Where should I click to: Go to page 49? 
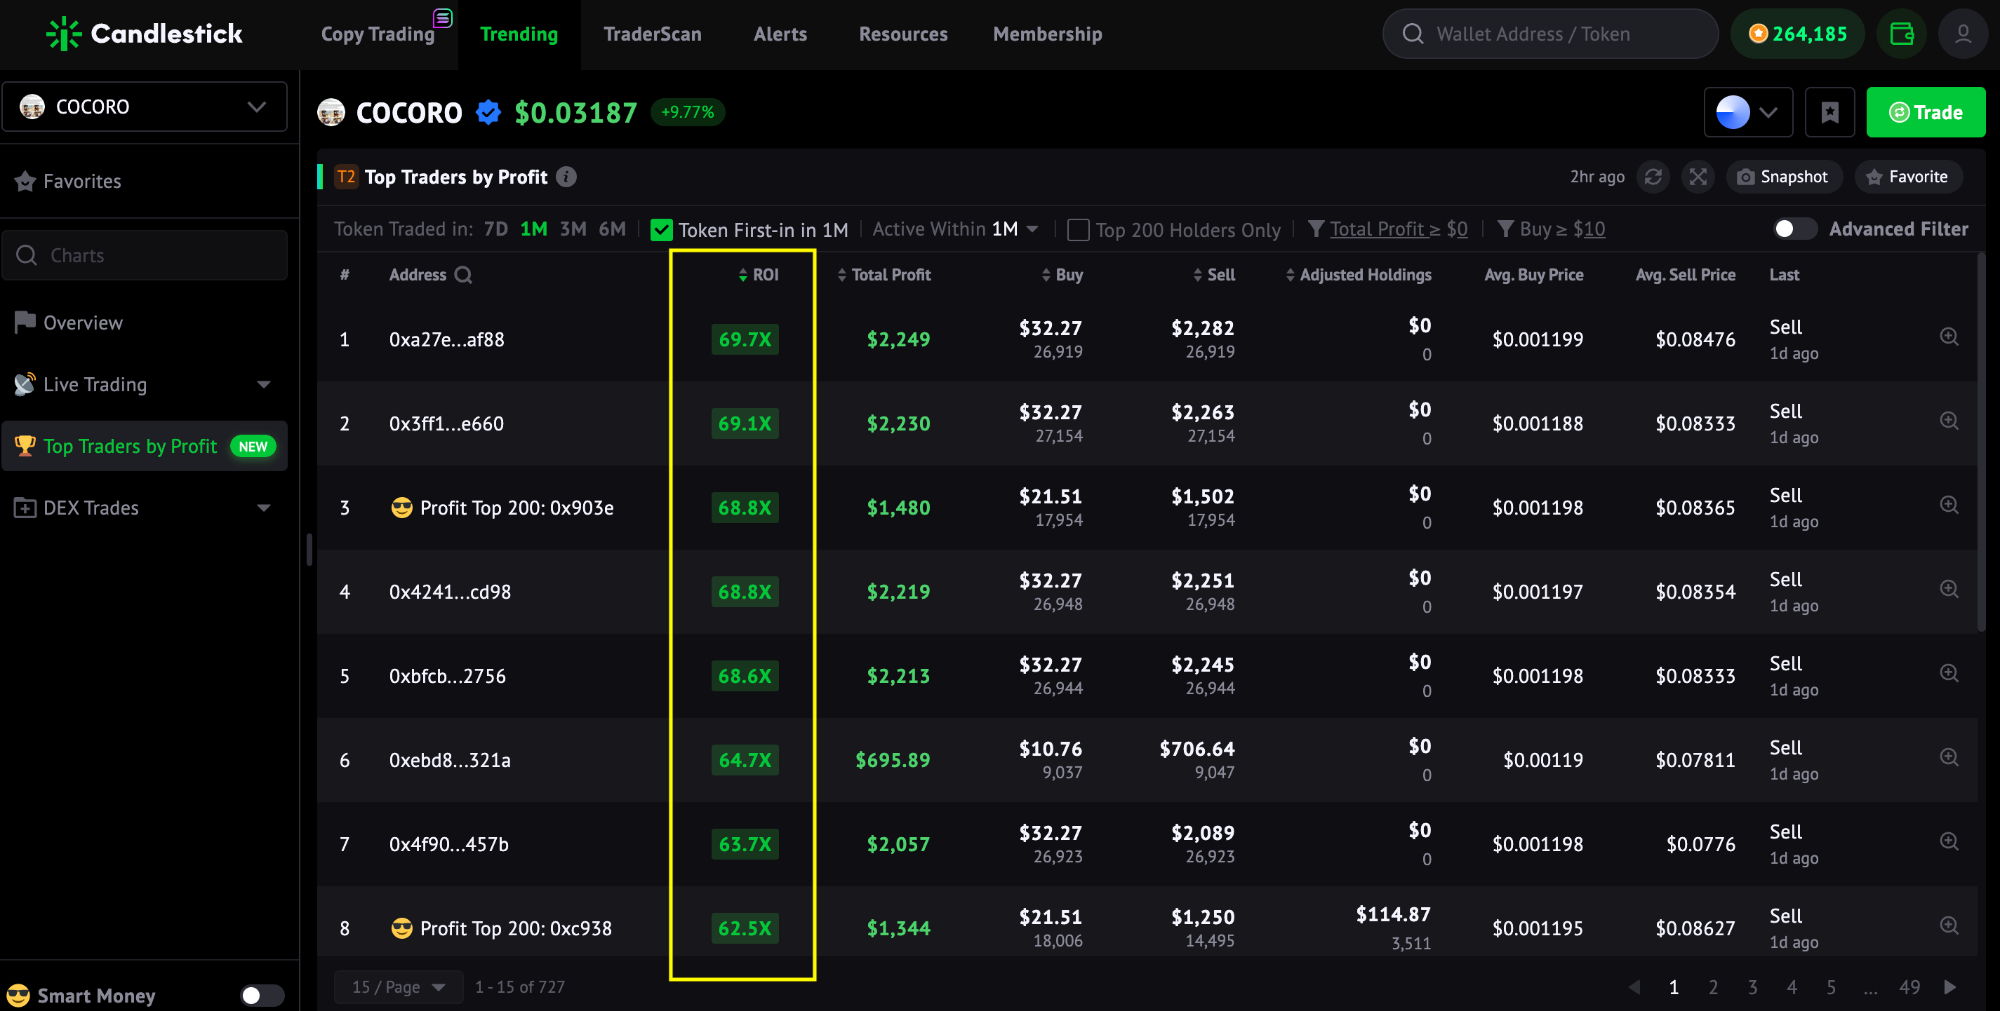tap(1909, 987)
